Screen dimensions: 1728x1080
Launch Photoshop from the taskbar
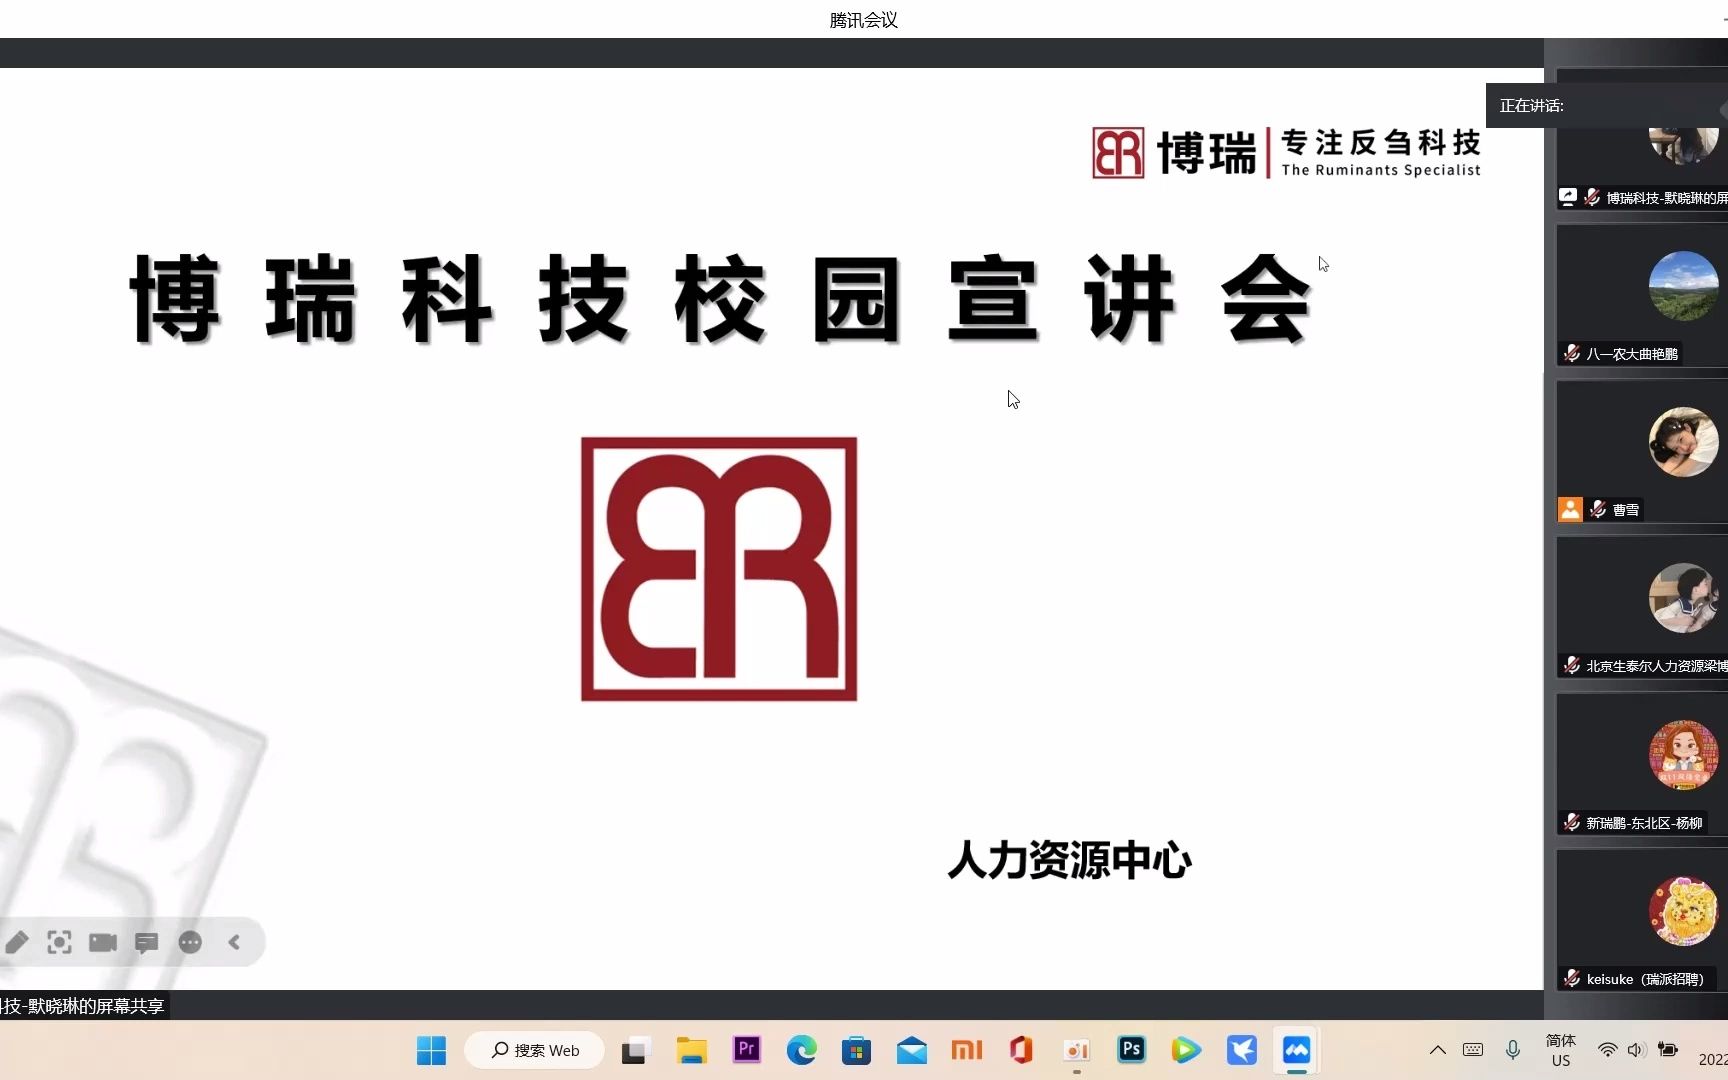pos(1130,1050)
